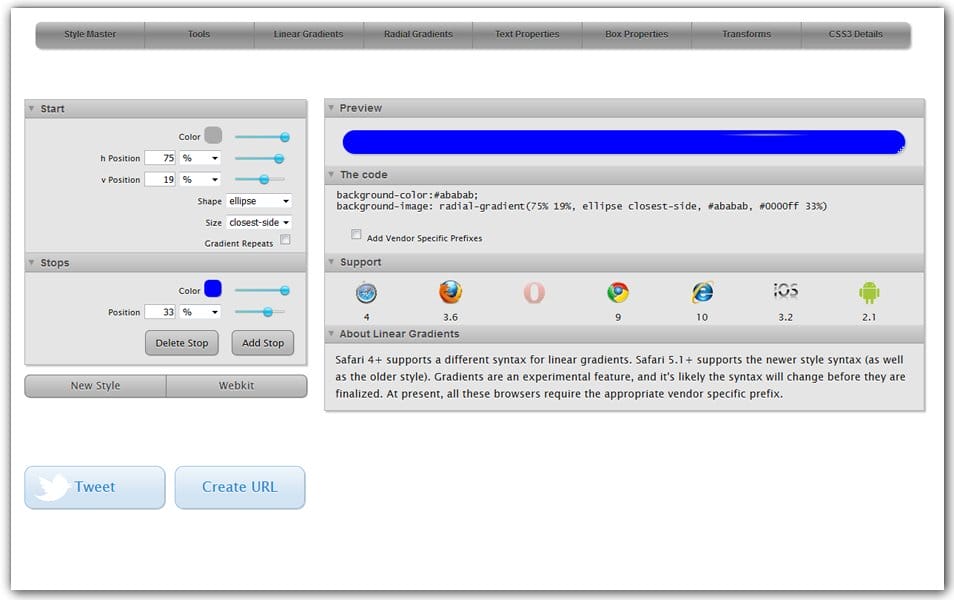Open the h Position unit dropdown
954x600 pixels.
200,158
